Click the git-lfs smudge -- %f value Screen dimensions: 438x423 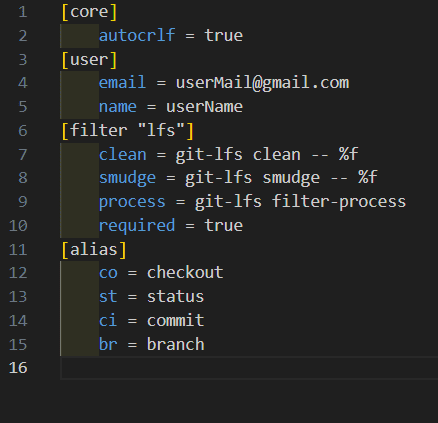point(281,178)
